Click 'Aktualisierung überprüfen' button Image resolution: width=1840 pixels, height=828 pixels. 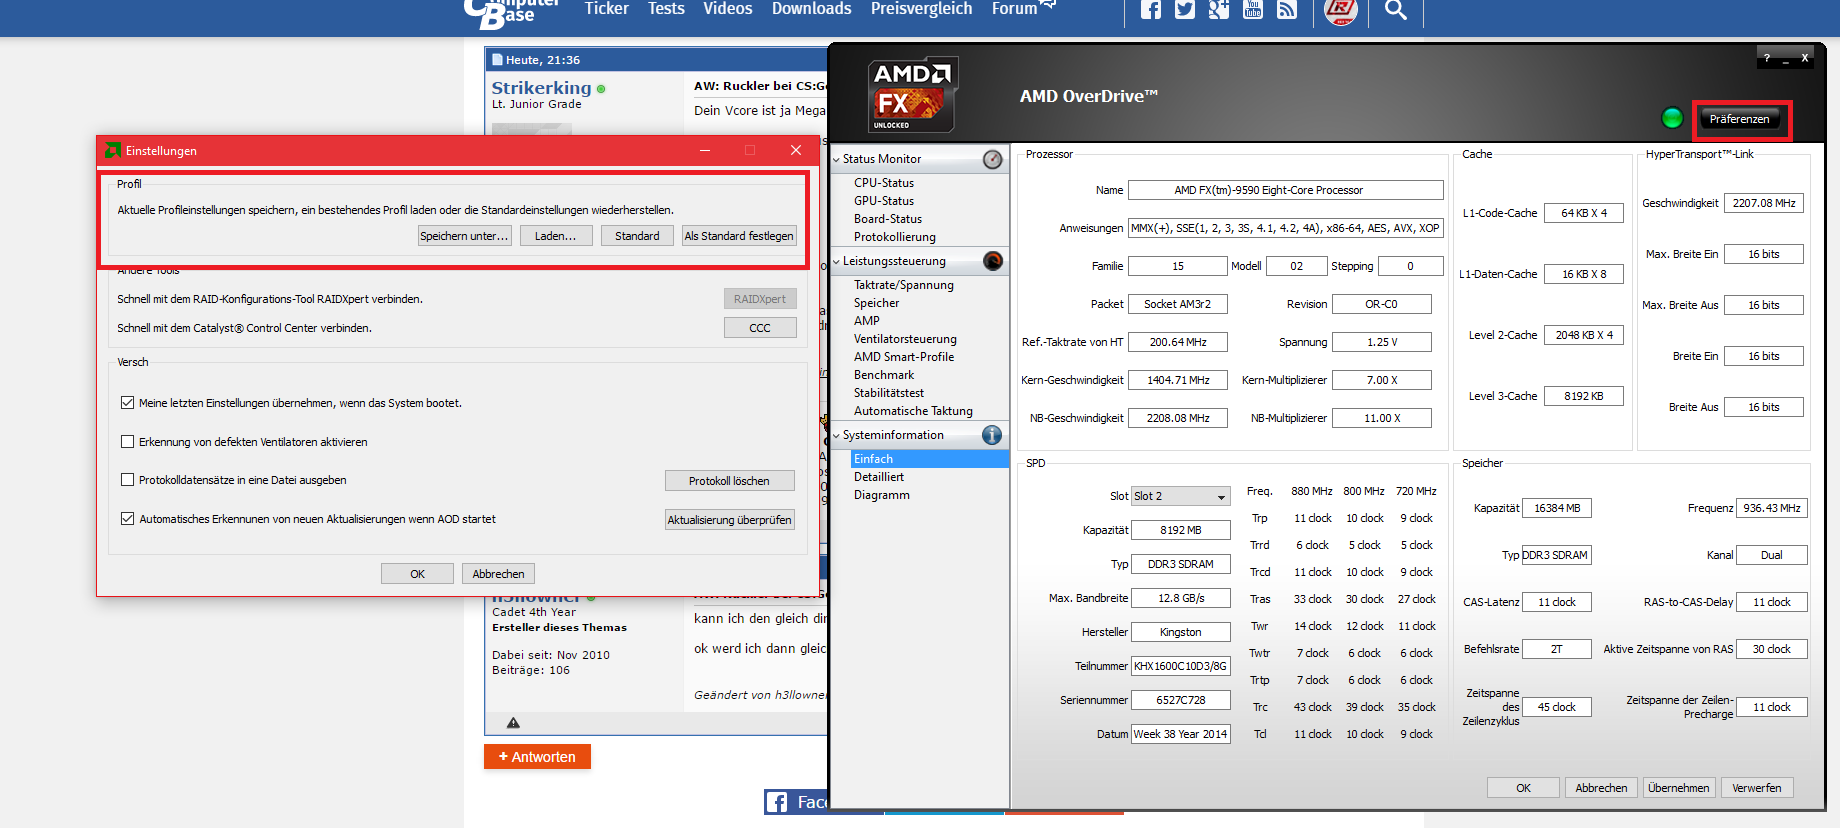click(730, 520)
